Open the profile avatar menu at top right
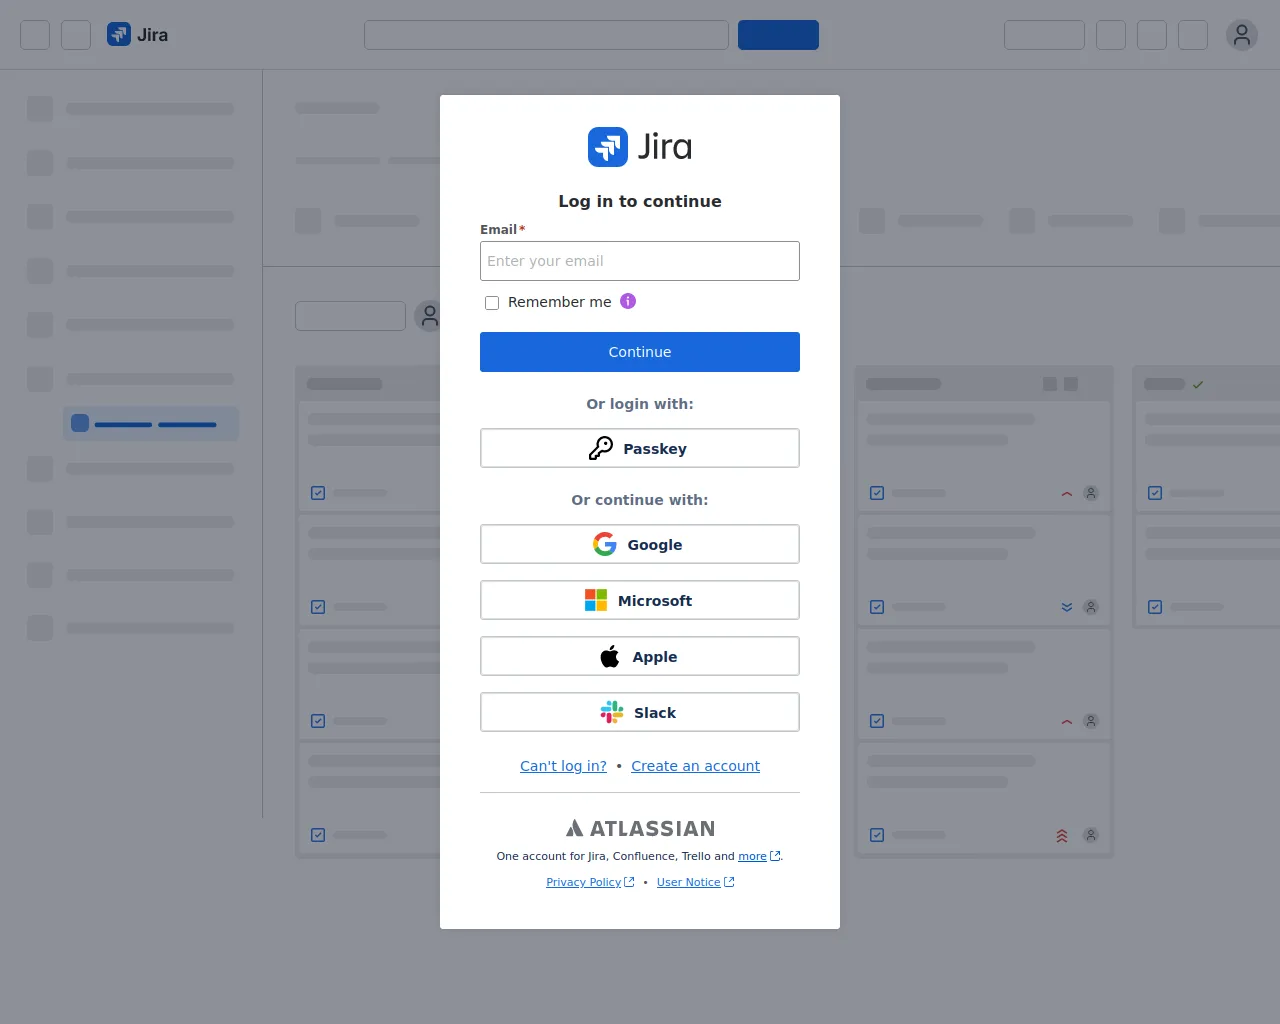This screenshot has width=1280, height=1024. (x=1242, y=34)
